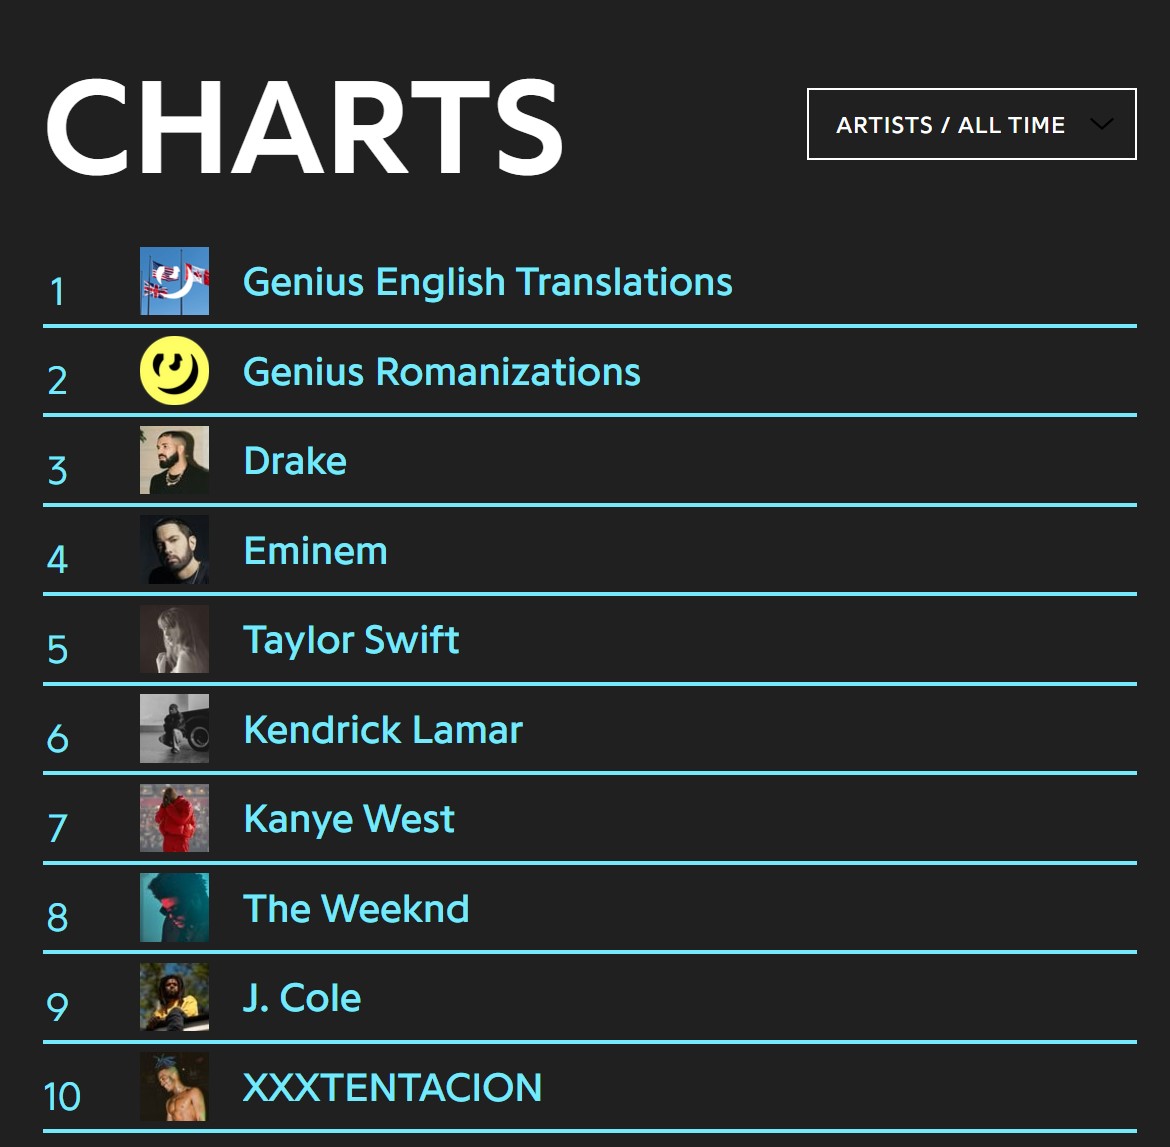This screenshot has height=1147, width=1170.
Task: Open the ARTISTS / ALL TIME dropdown
Action: point(970,124)
